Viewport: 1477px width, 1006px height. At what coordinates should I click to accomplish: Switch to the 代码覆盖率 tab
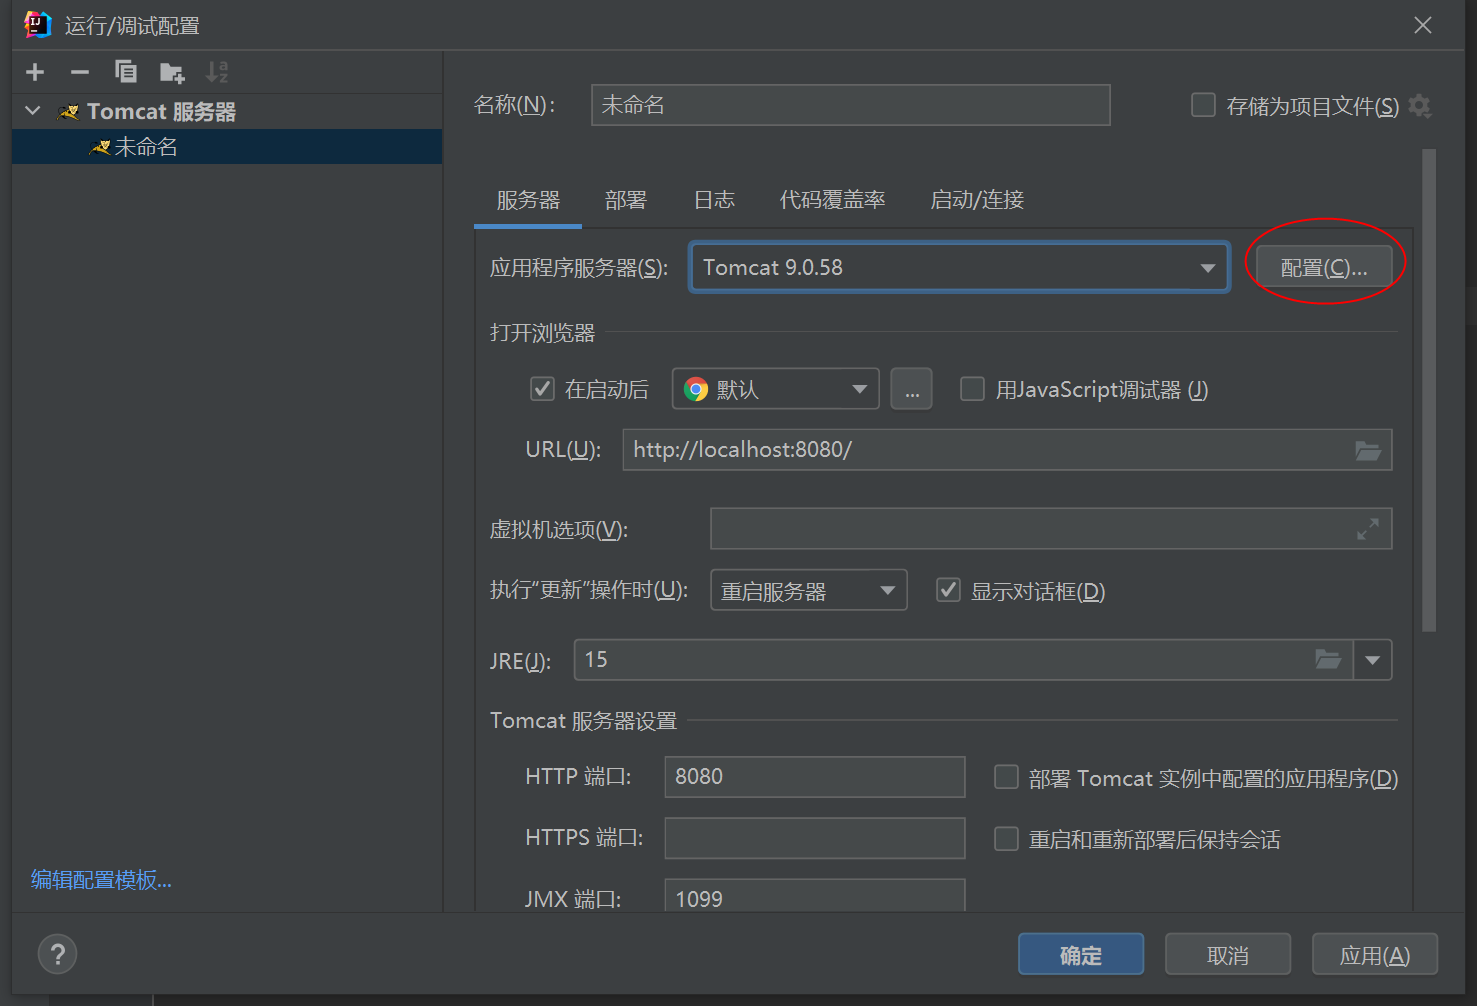(832, 200)
